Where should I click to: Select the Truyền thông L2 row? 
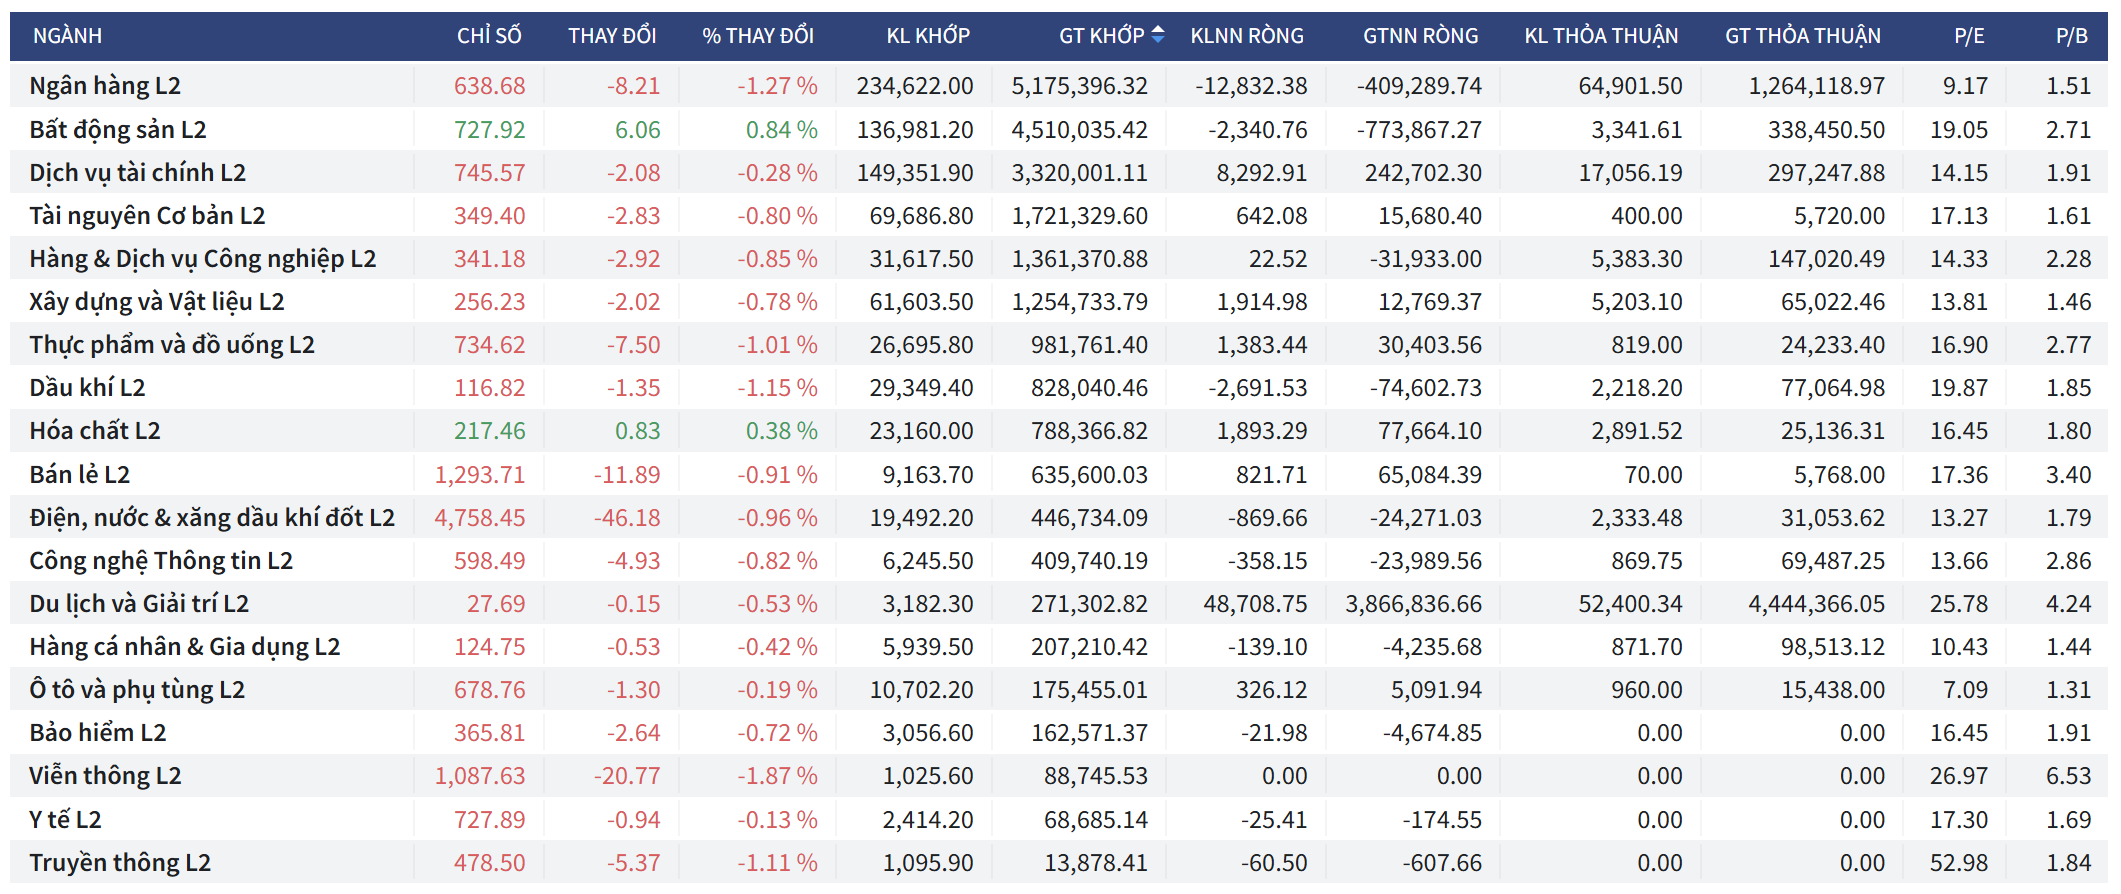(120, 863)
